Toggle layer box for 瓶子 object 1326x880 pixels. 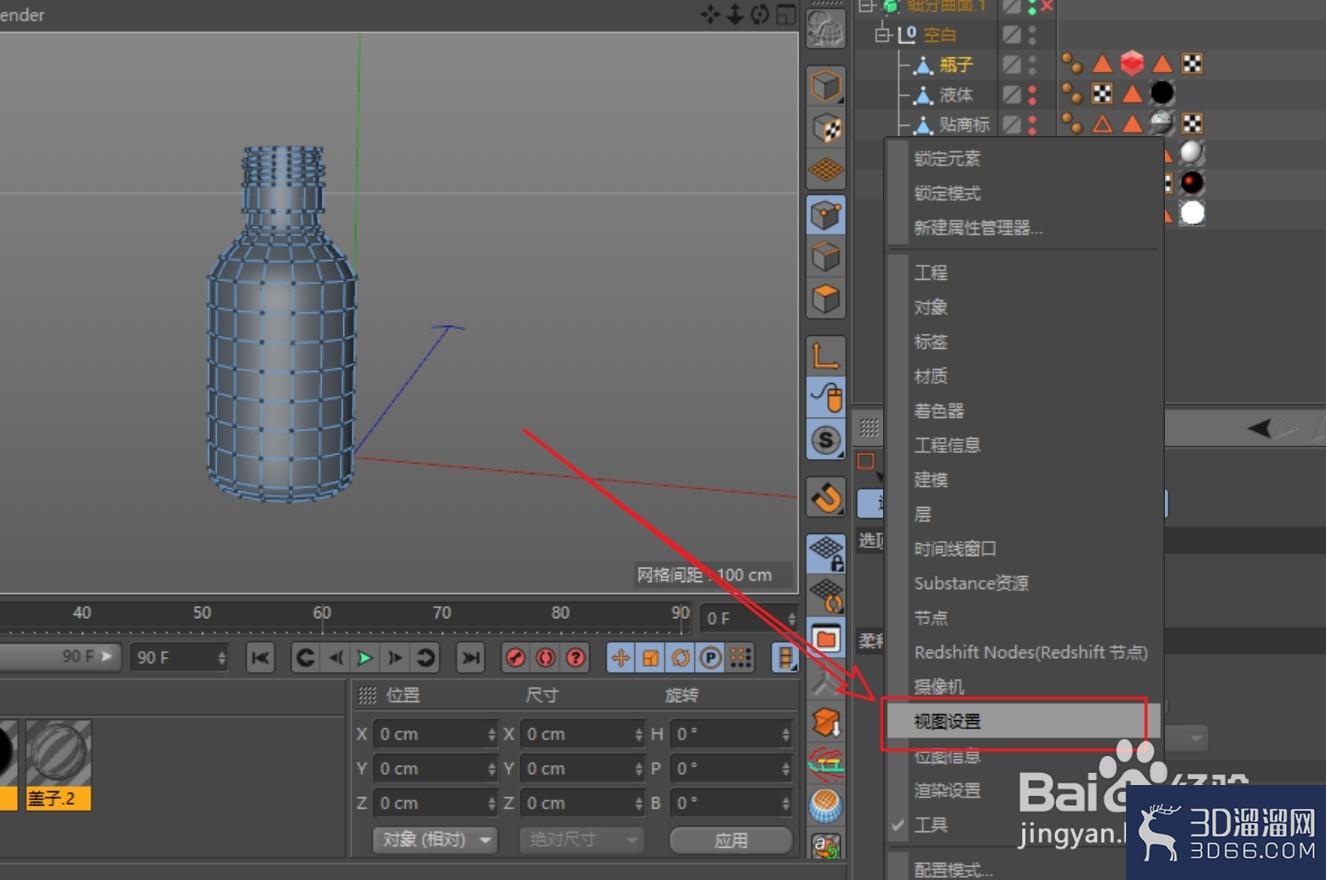[1012, 64]
